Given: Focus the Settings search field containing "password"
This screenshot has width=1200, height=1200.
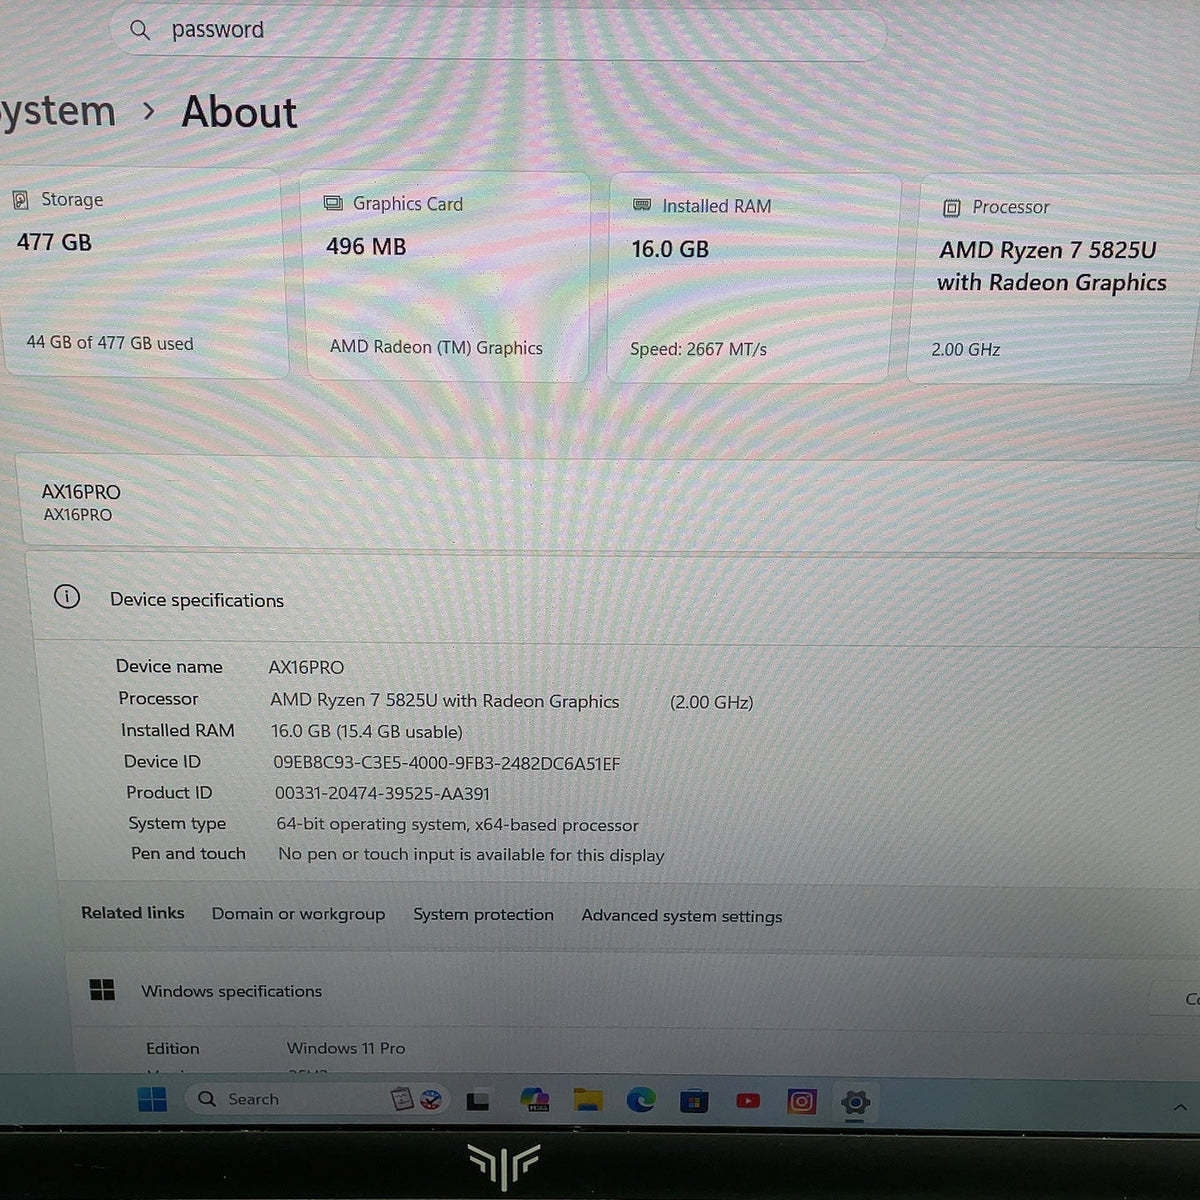Looking at the screenshot, I should pos(497,31).
